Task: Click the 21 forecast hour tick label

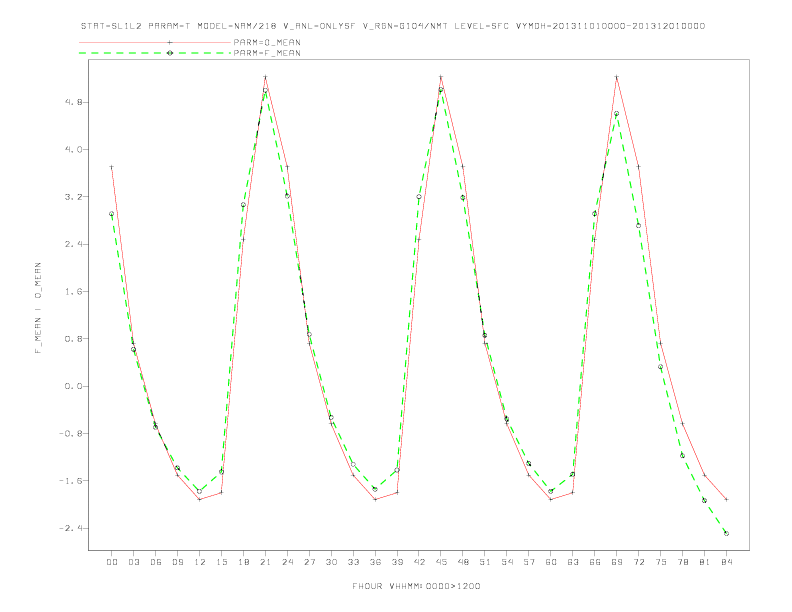Action: pyautogui.click(x=265, y=562)
